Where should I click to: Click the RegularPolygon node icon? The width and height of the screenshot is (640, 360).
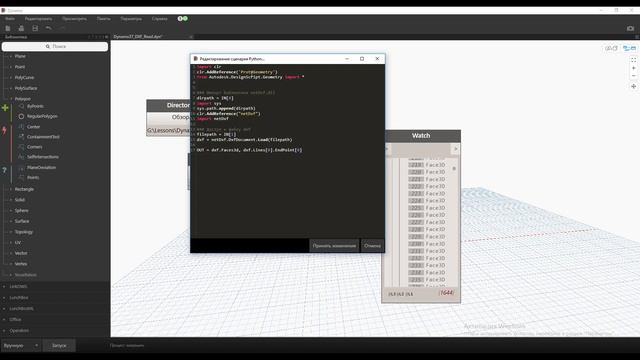[21, 116]
